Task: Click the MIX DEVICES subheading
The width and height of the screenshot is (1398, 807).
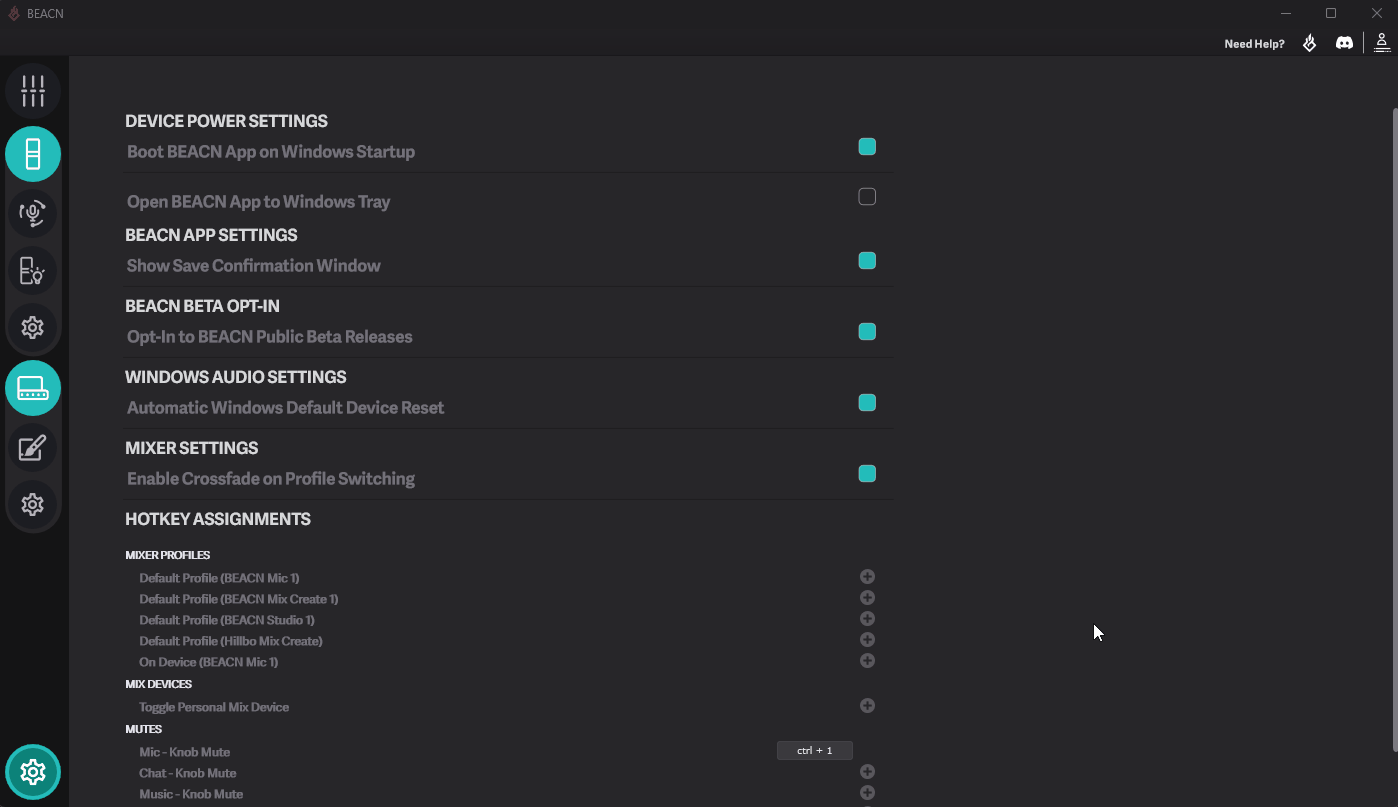Action: pos(158,684)
